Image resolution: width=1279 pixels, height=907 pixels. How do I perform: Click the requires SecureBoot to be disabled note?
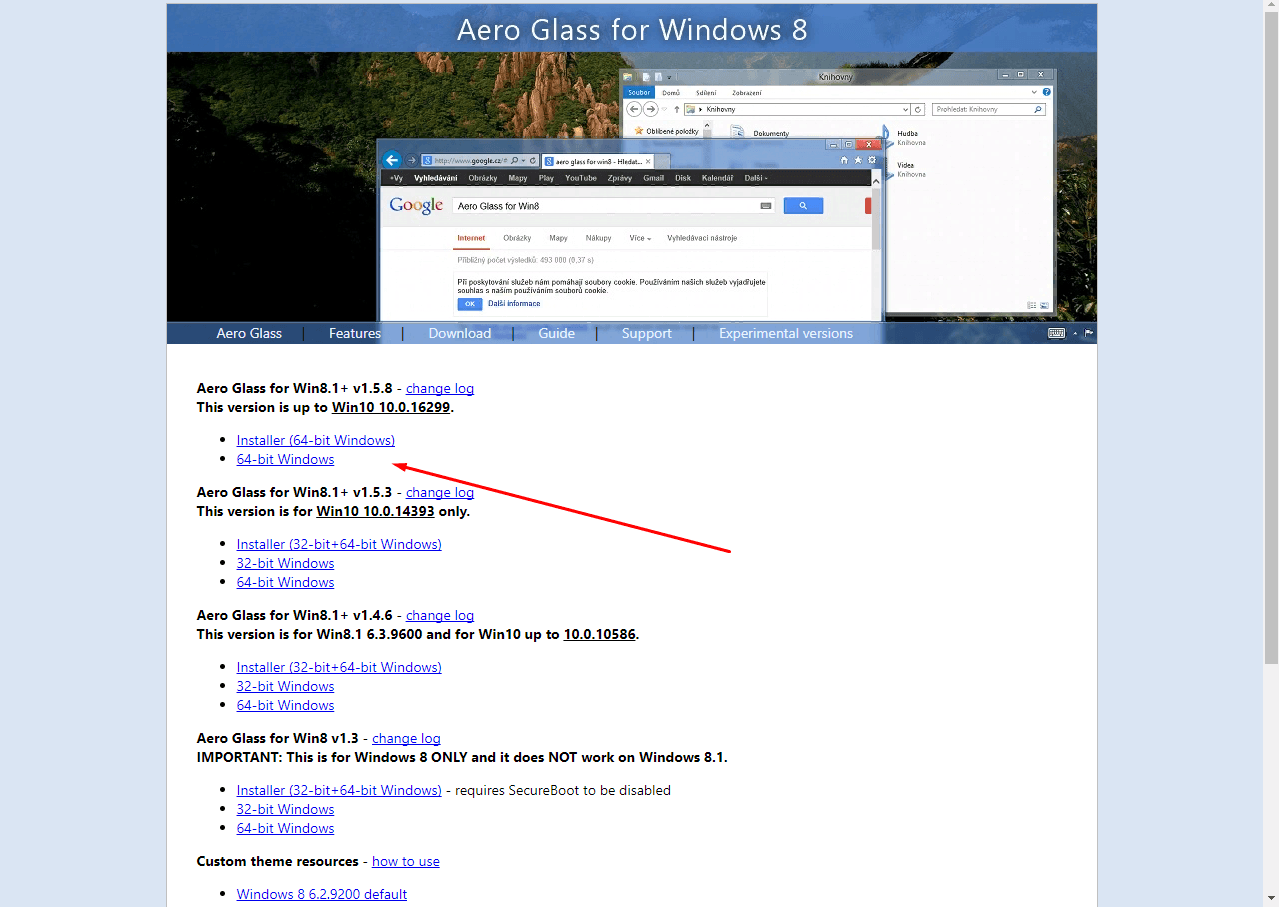pyautogui.click(x=561, y=790)
